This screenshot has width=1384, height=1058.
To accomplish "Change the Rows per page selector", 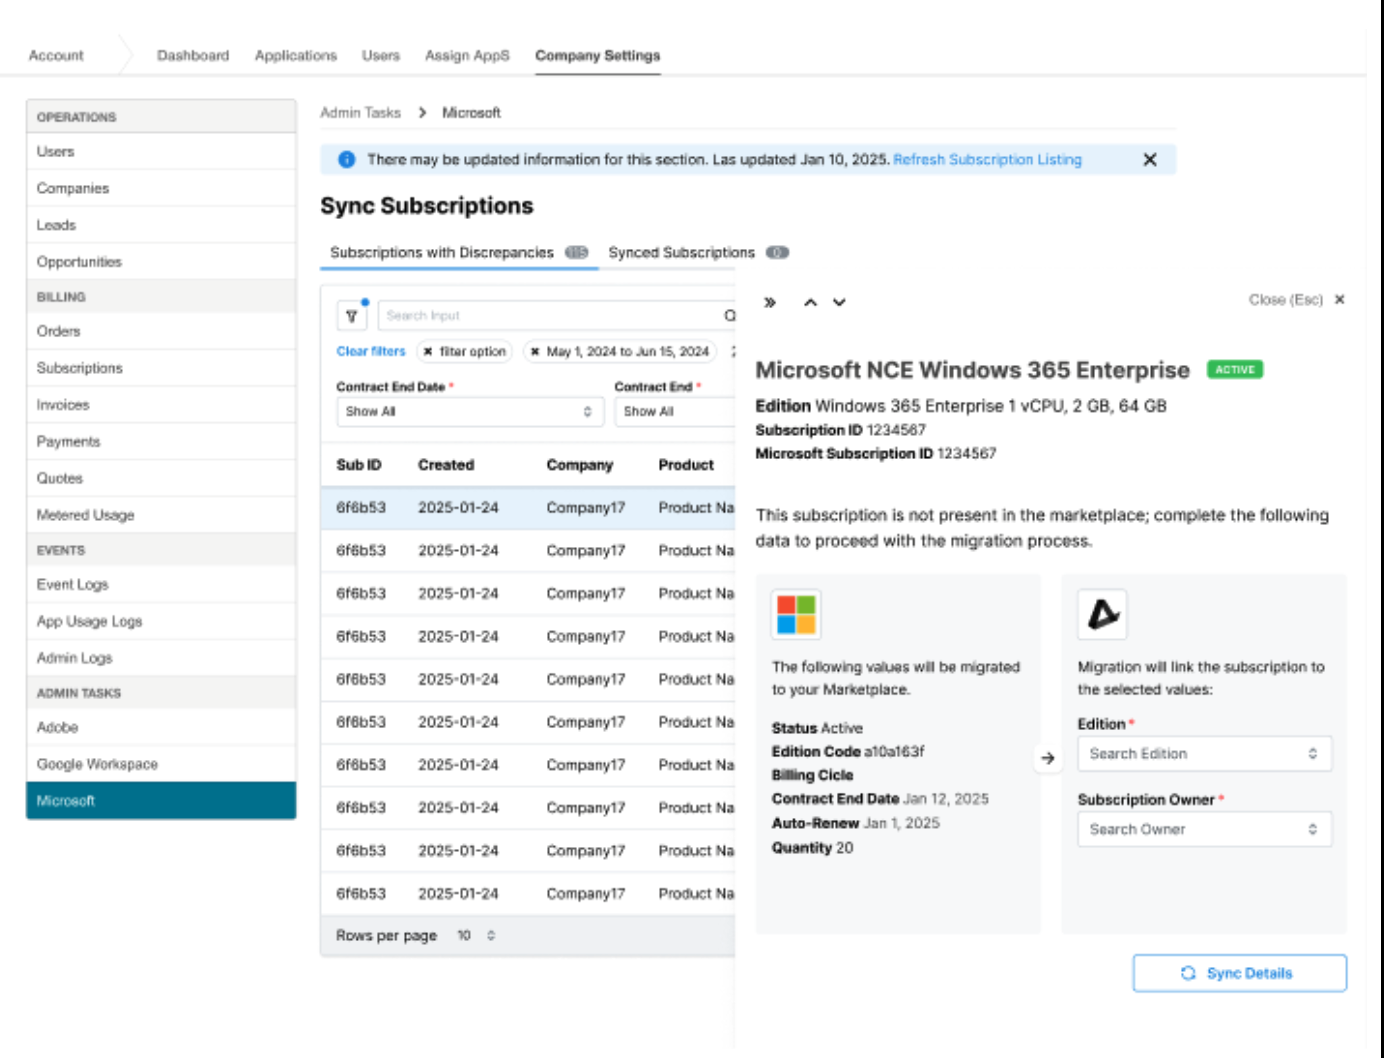I will pyautogui.click(x=477, y=936).
